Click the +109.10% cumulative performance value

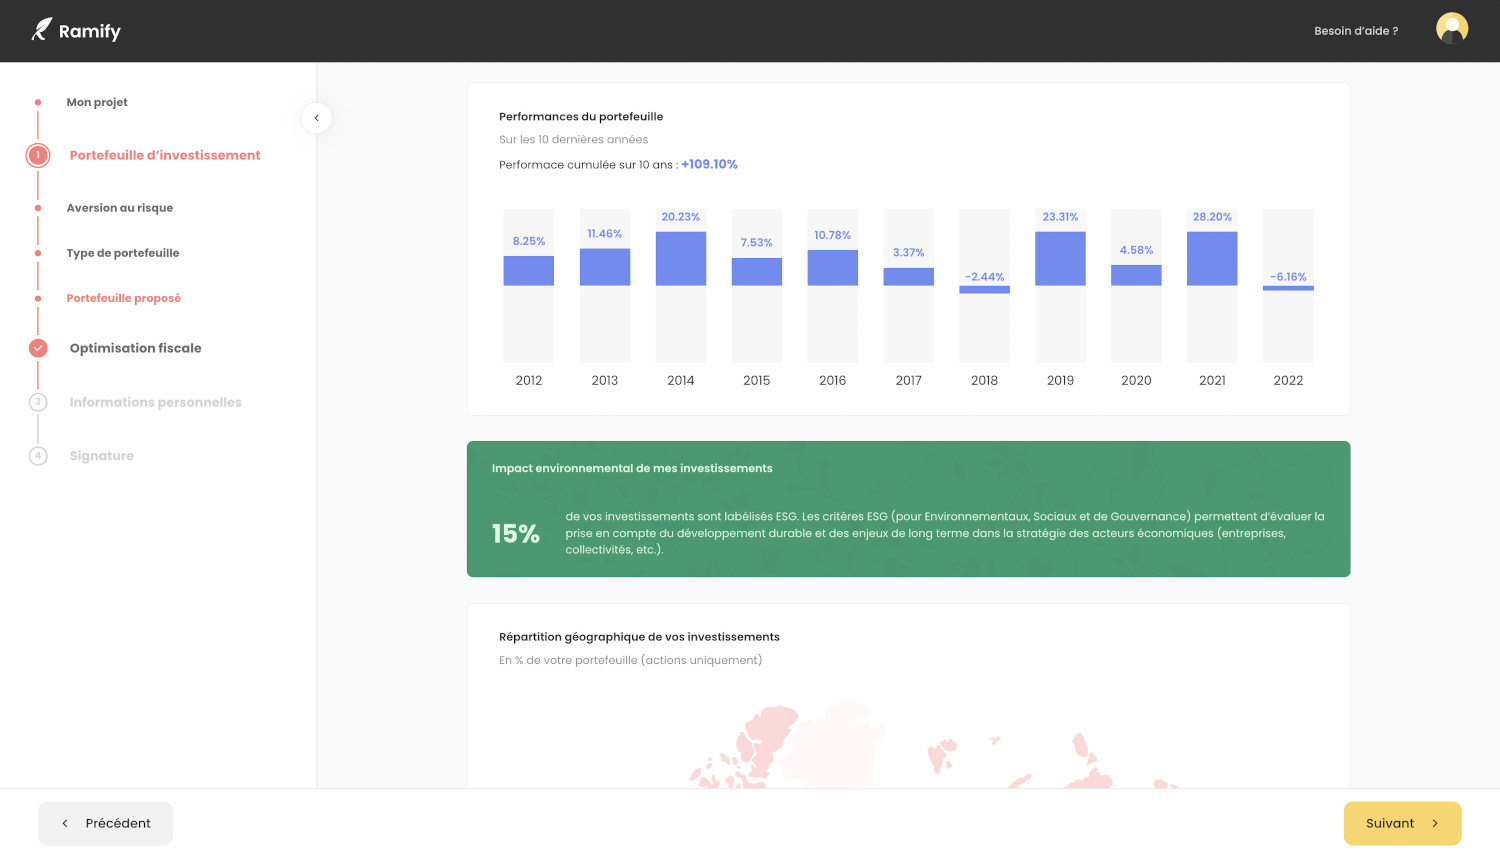pos(710,164)
